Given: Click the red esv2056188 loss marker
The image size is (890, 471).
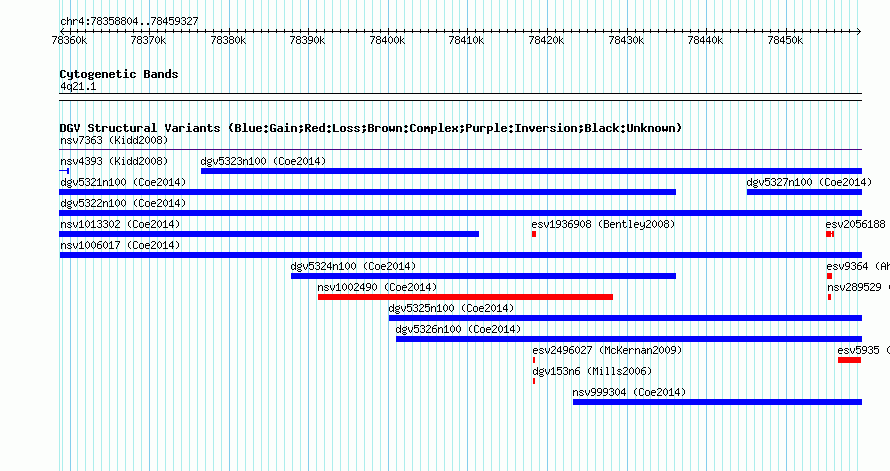Looking at the screenshot, I should (x=830, y=234).
